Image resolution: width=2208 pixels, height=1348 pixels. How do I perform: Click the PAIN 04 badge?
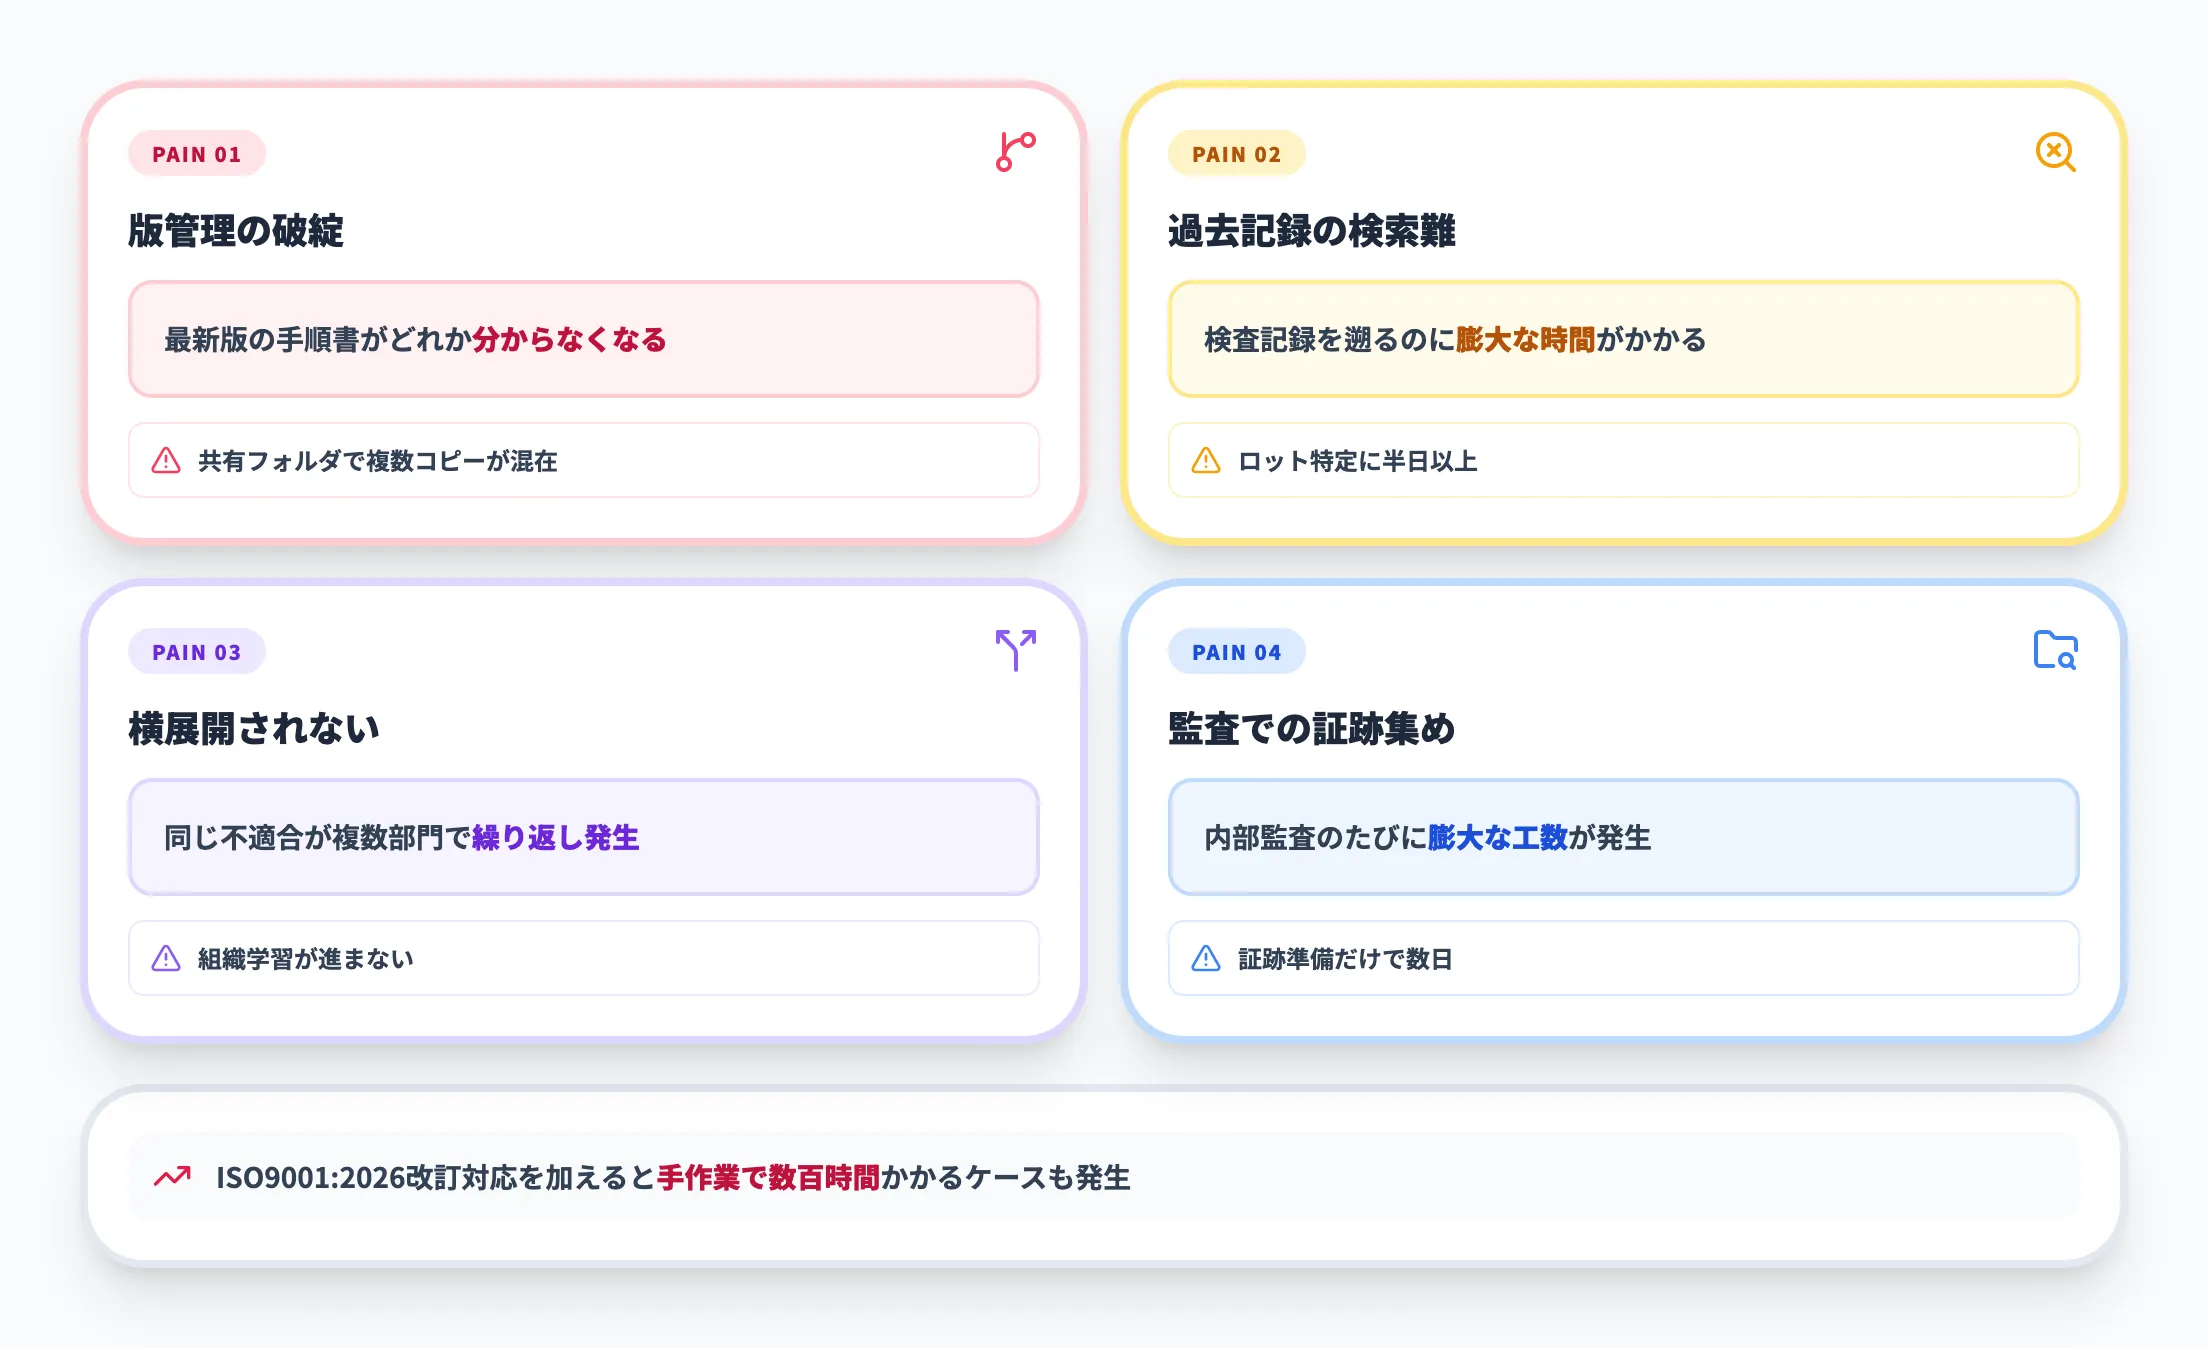click(x=1236, y=651)
